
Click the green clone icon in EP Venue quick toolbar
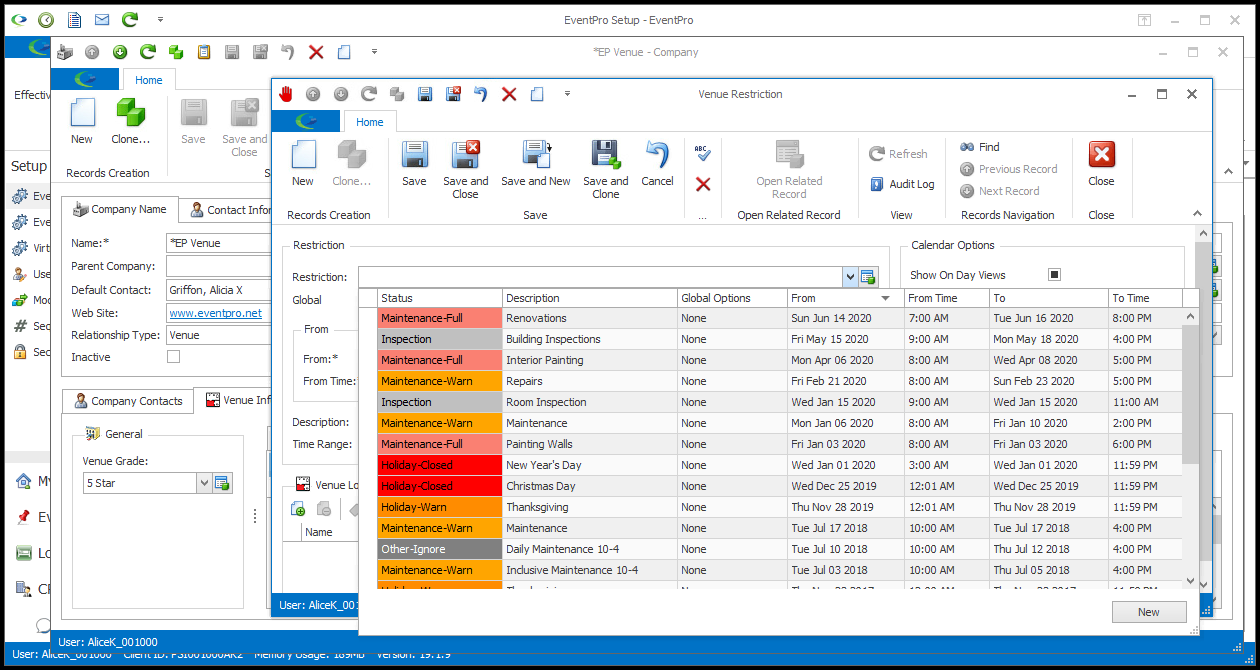[x=176, y=52]
